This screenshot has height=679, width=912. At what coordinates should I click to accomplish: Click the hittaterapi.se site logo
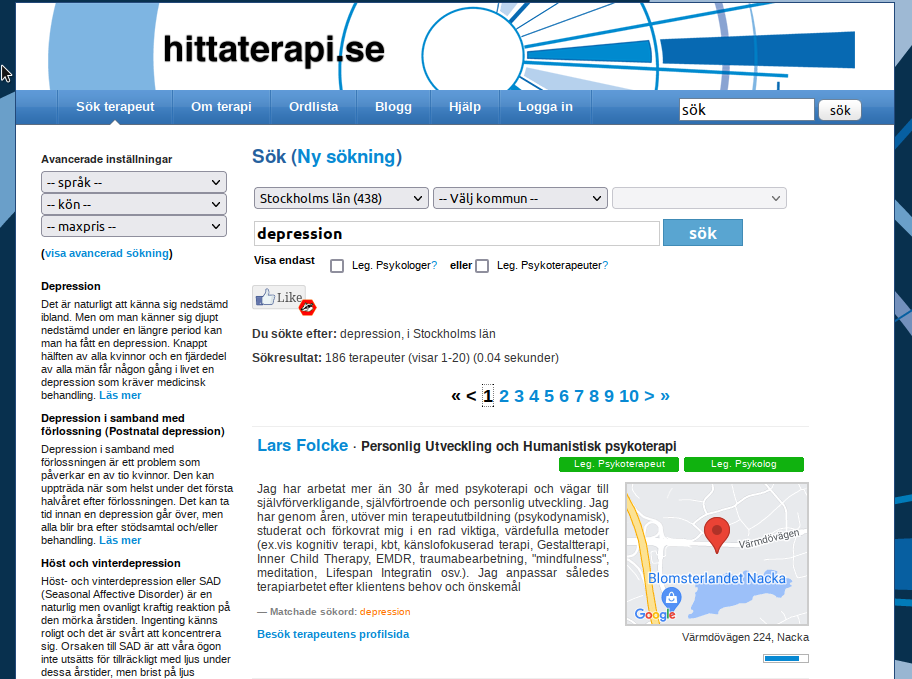tap(273, 49)
